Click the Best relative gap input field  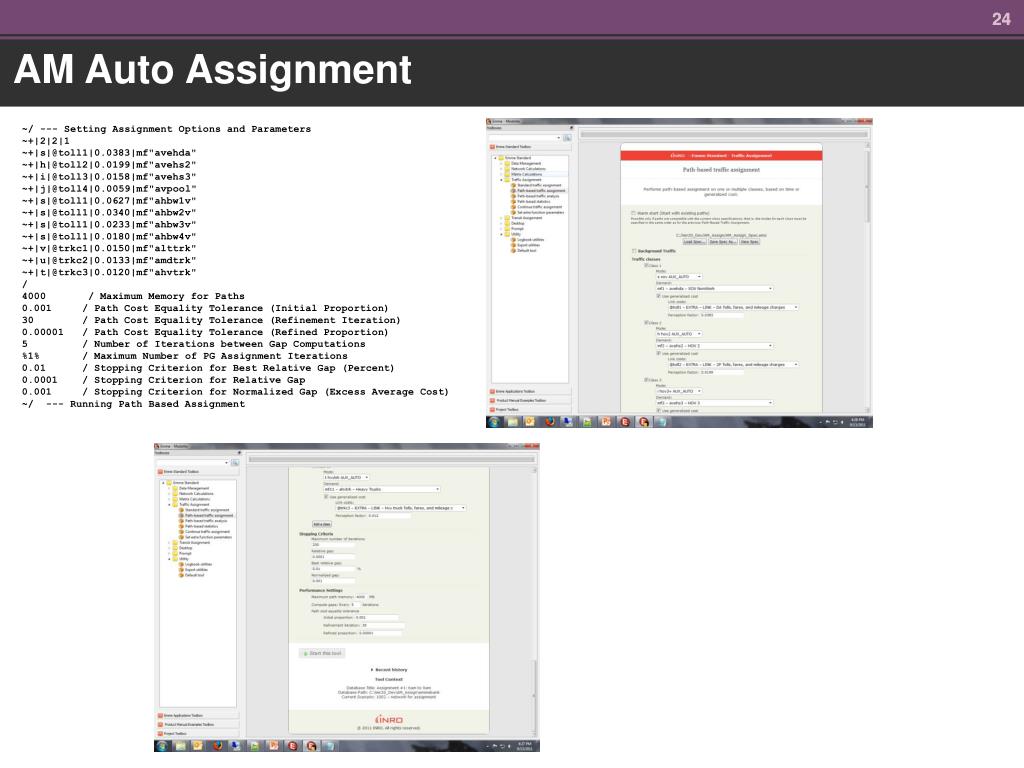pos(333,569)
